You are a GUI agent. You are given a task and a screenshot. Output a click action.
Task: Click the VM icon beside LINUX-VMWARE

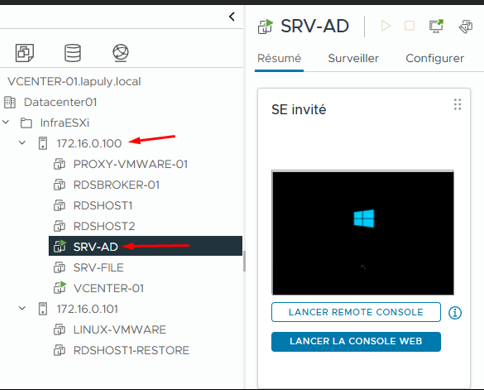pyautogui.click(x=59, y=330)
